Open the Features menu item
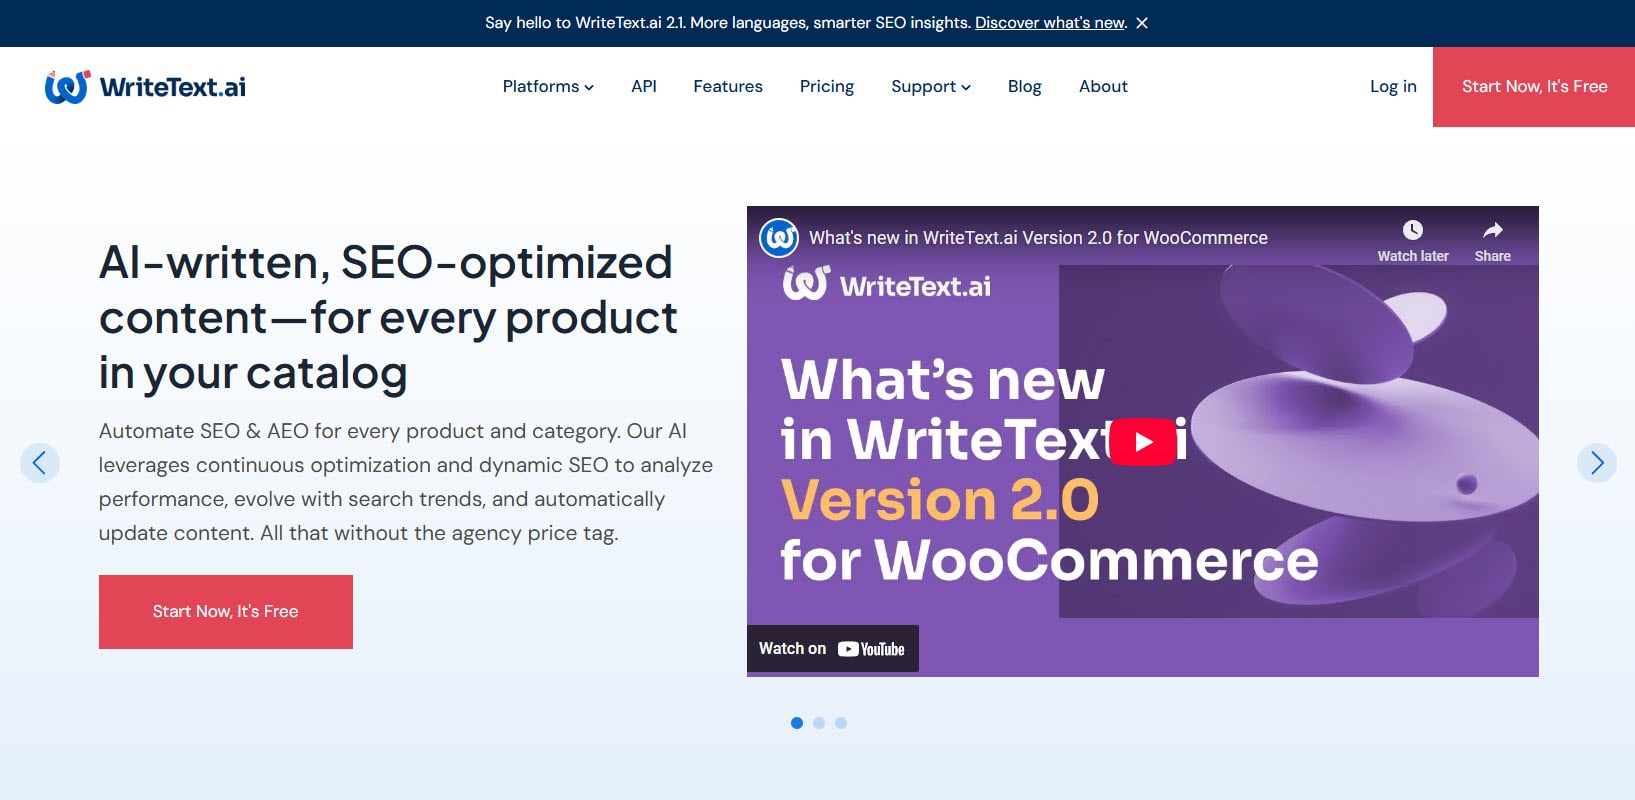This screenshot has height=800, width=1635. coord(727,87)
